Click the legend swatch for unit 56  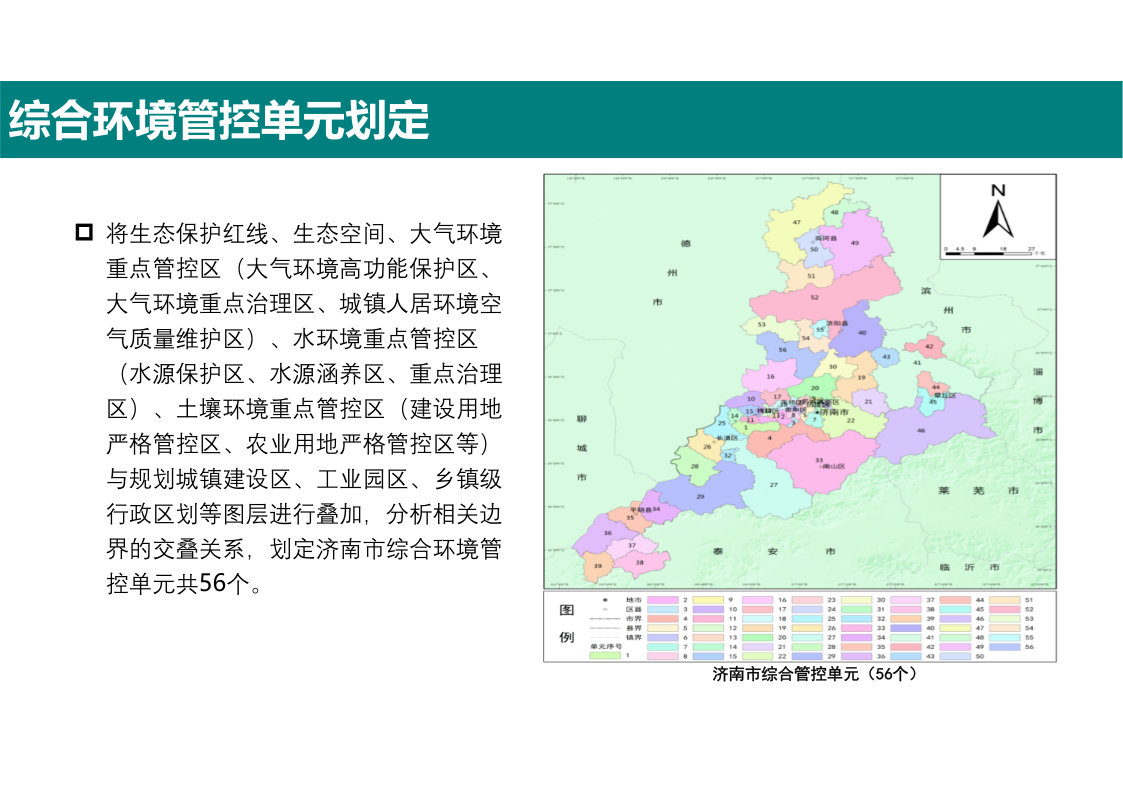click(1005, 647)
